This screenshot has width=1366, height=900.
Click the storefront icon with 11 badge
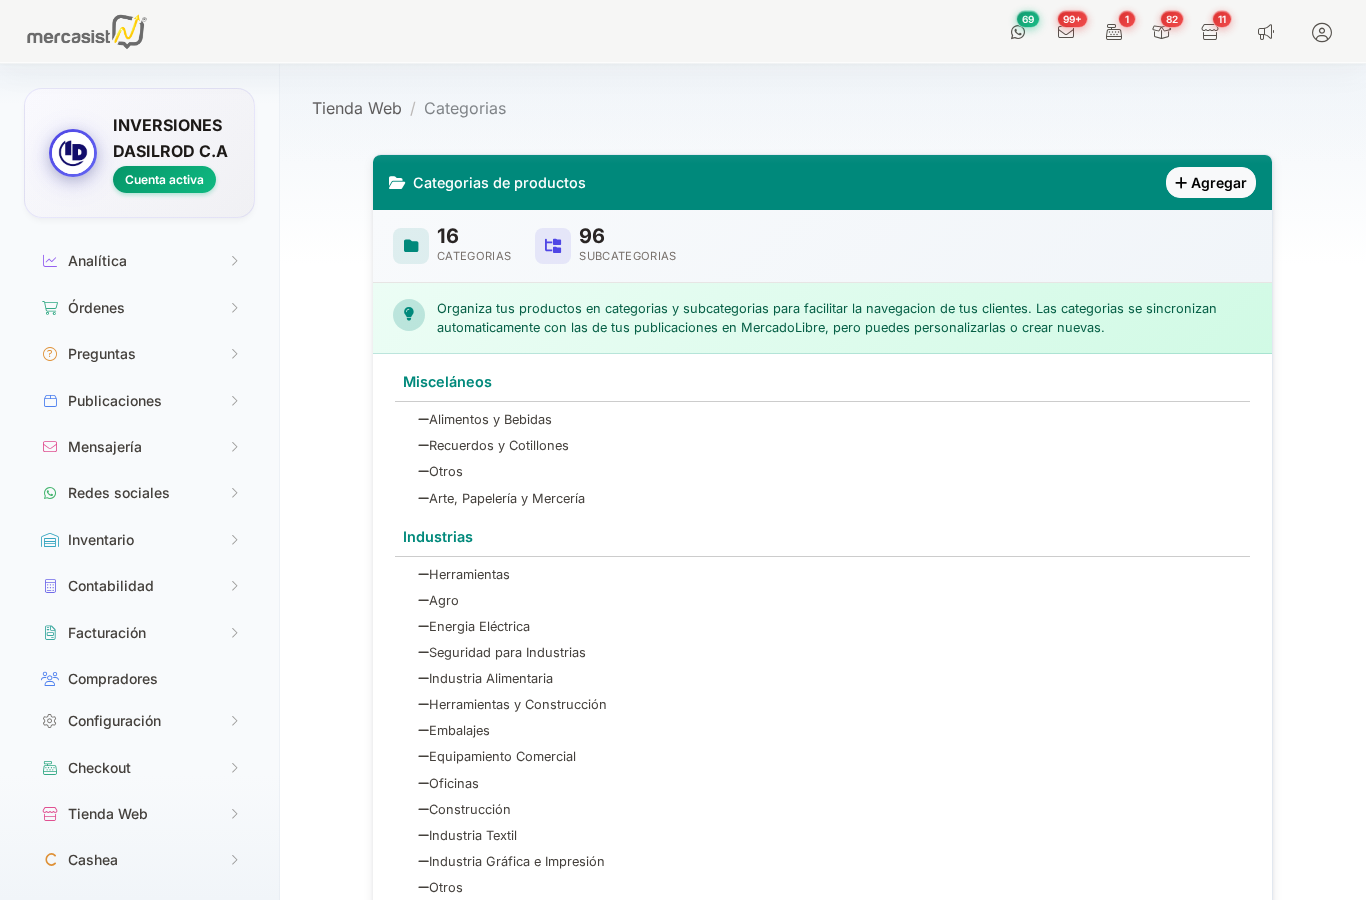pos(1210,32)
